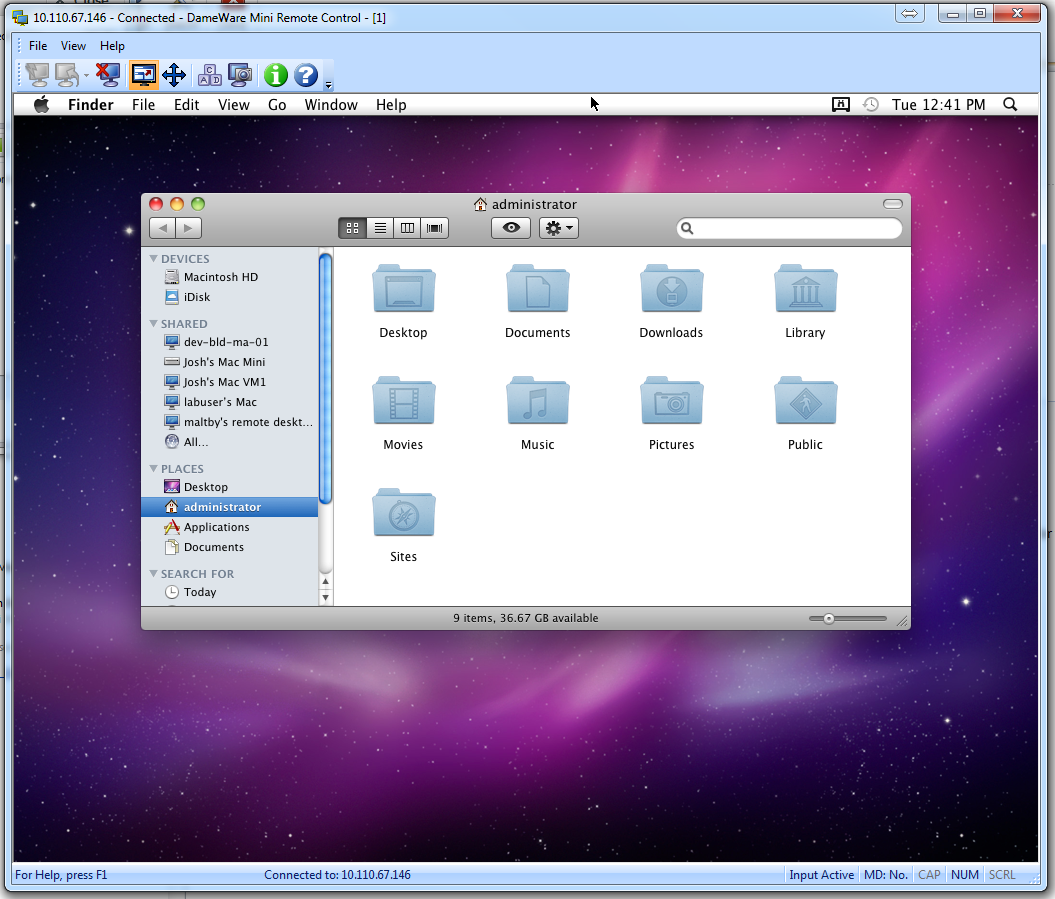Open DameWare toolbar options overflow arrow
The image size is (1055, 899).
click(x=328, y=85)
